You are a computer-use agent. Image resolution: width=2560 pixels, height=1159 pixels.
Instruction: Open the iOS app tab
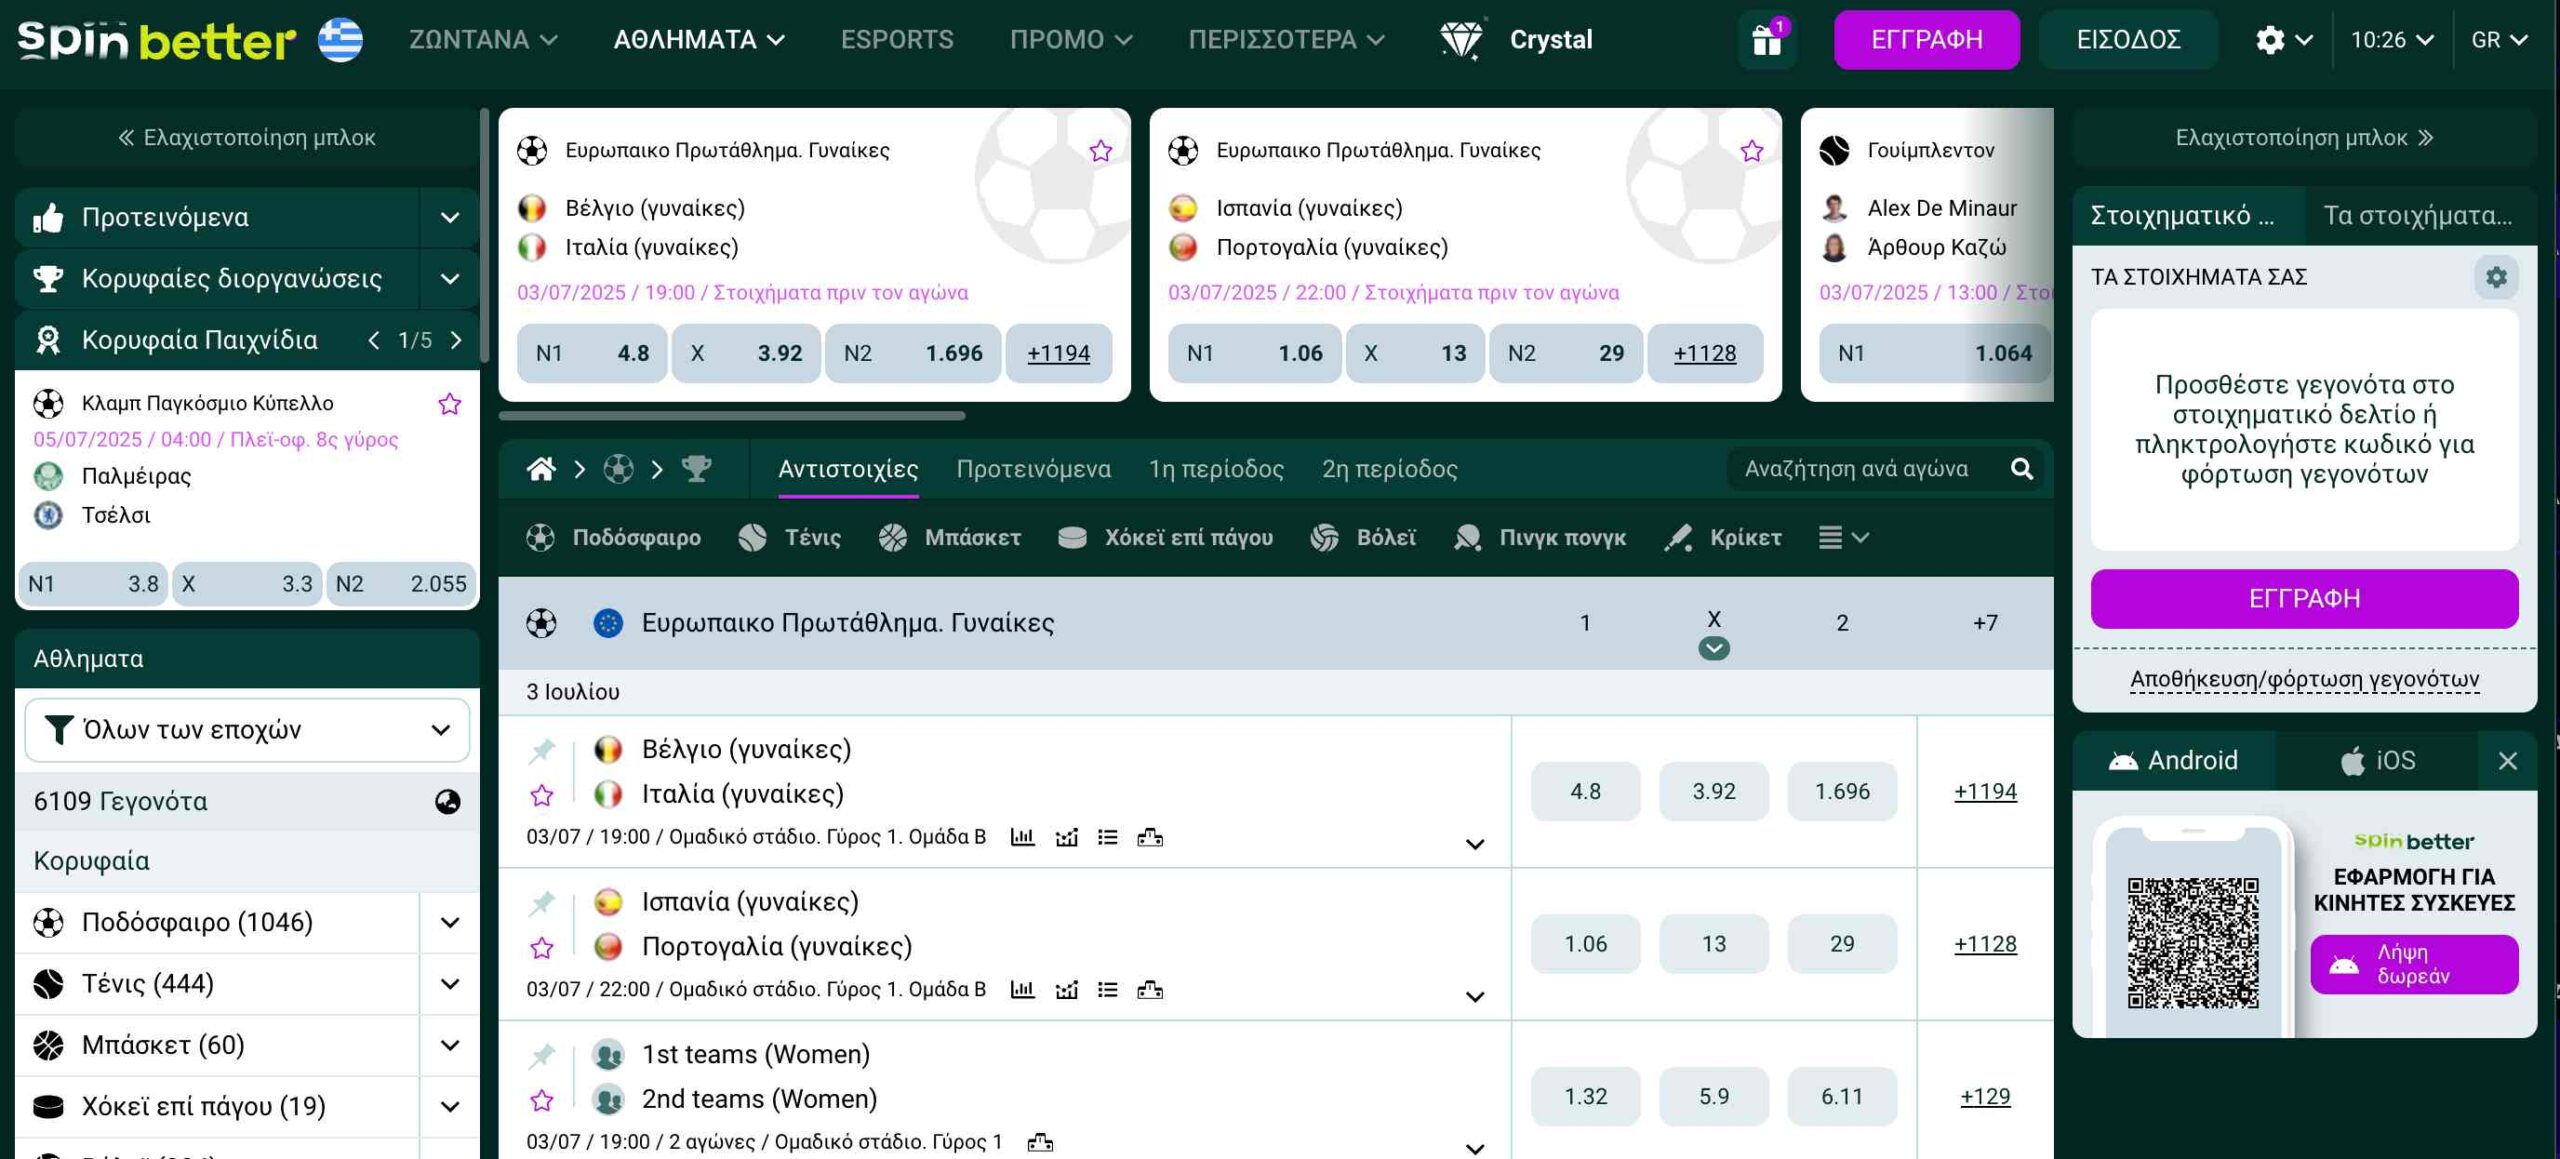point(2377,761)
